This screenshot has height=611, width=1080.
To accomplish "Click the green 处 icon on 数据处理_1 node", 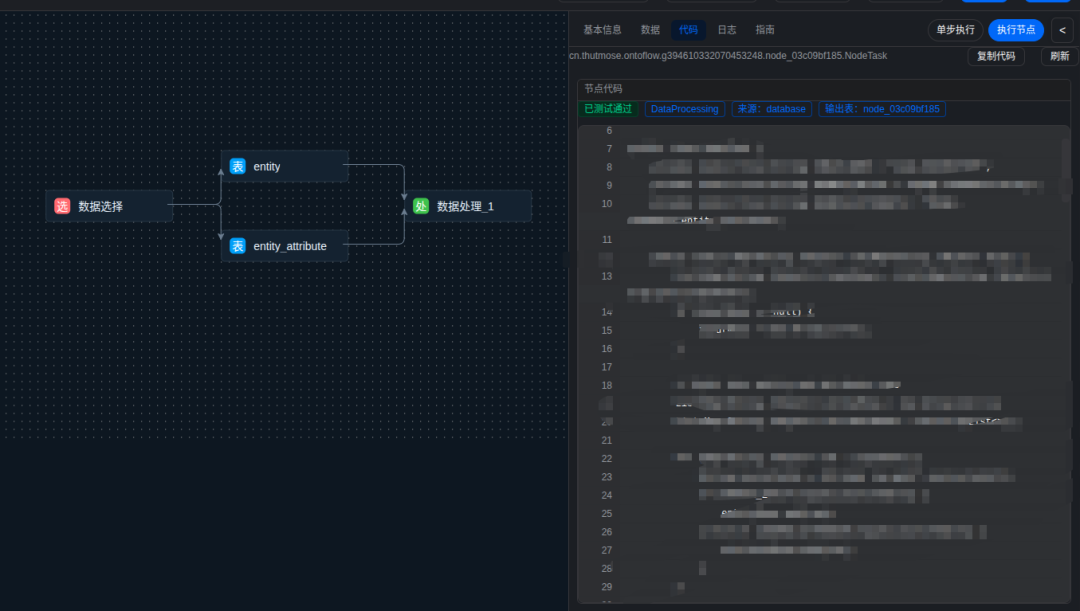I will [421, 206].
